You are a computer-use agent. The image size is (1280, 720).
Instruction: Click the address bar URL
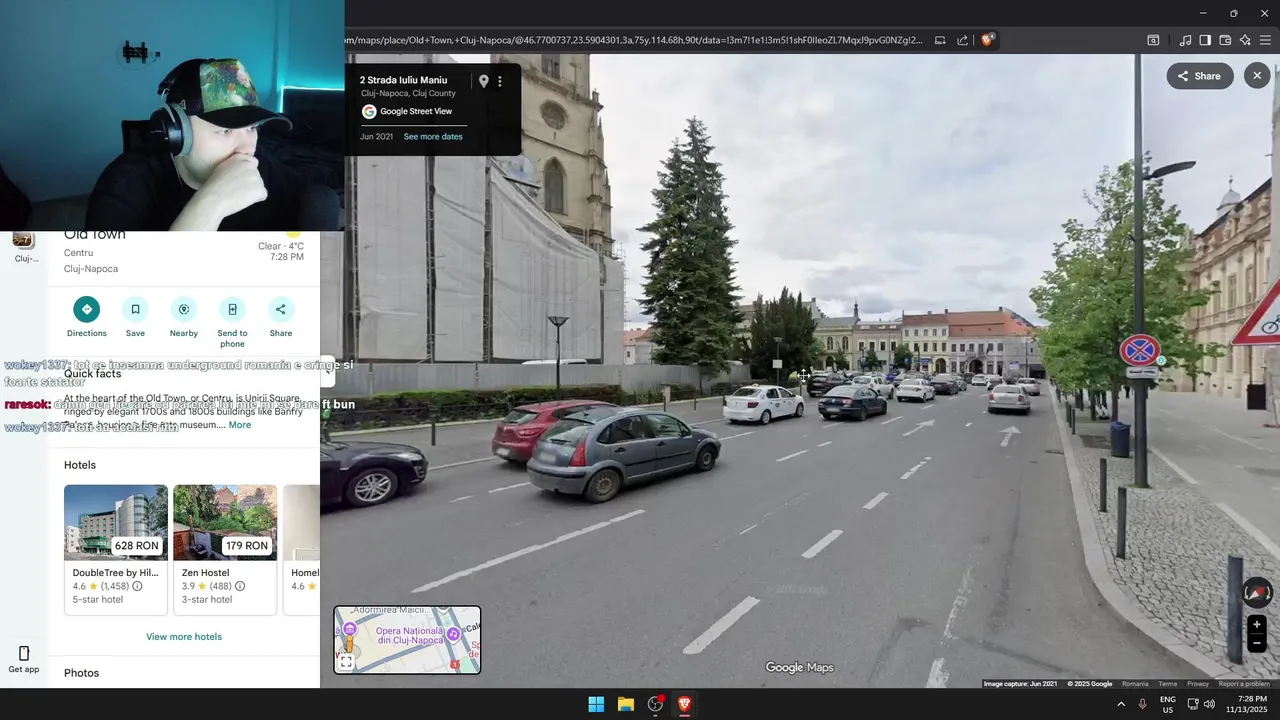[x=634, y=40]
